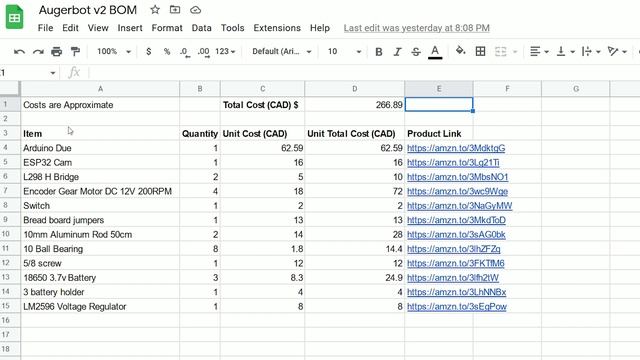Click the merge cells icon

(500, 51)
